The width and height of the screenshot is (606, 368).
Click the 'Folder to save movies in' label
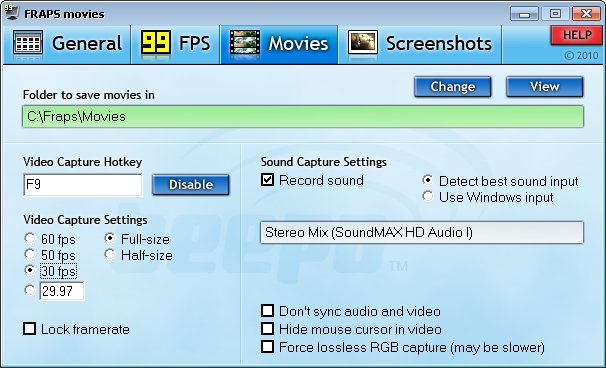click(89, 95)
